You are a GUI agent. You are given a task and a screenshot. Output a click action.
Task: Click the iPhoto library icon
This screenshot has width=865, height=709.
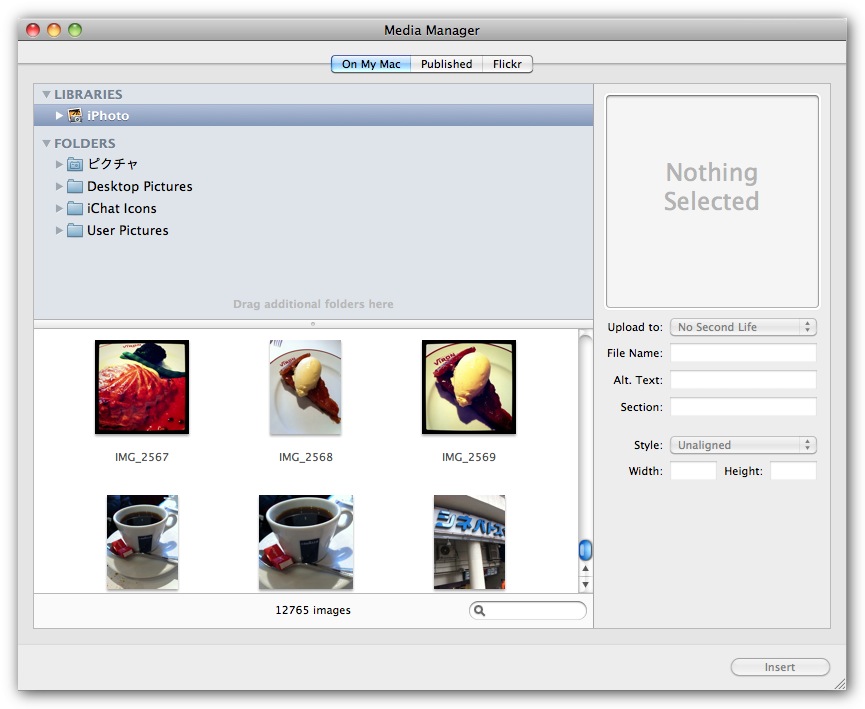[75, 116]
